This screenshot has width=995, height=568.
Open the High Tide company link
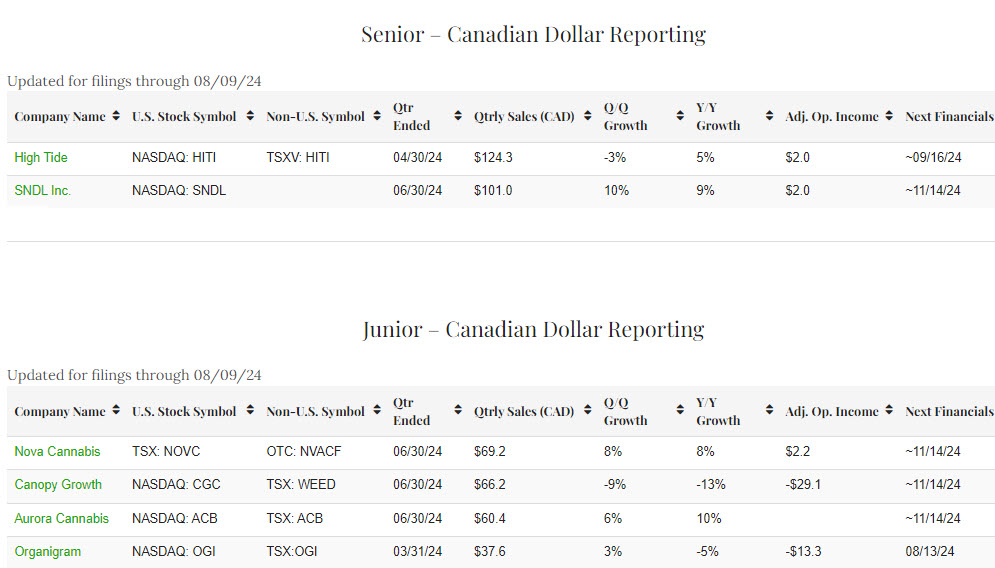[x=41, y=158]
